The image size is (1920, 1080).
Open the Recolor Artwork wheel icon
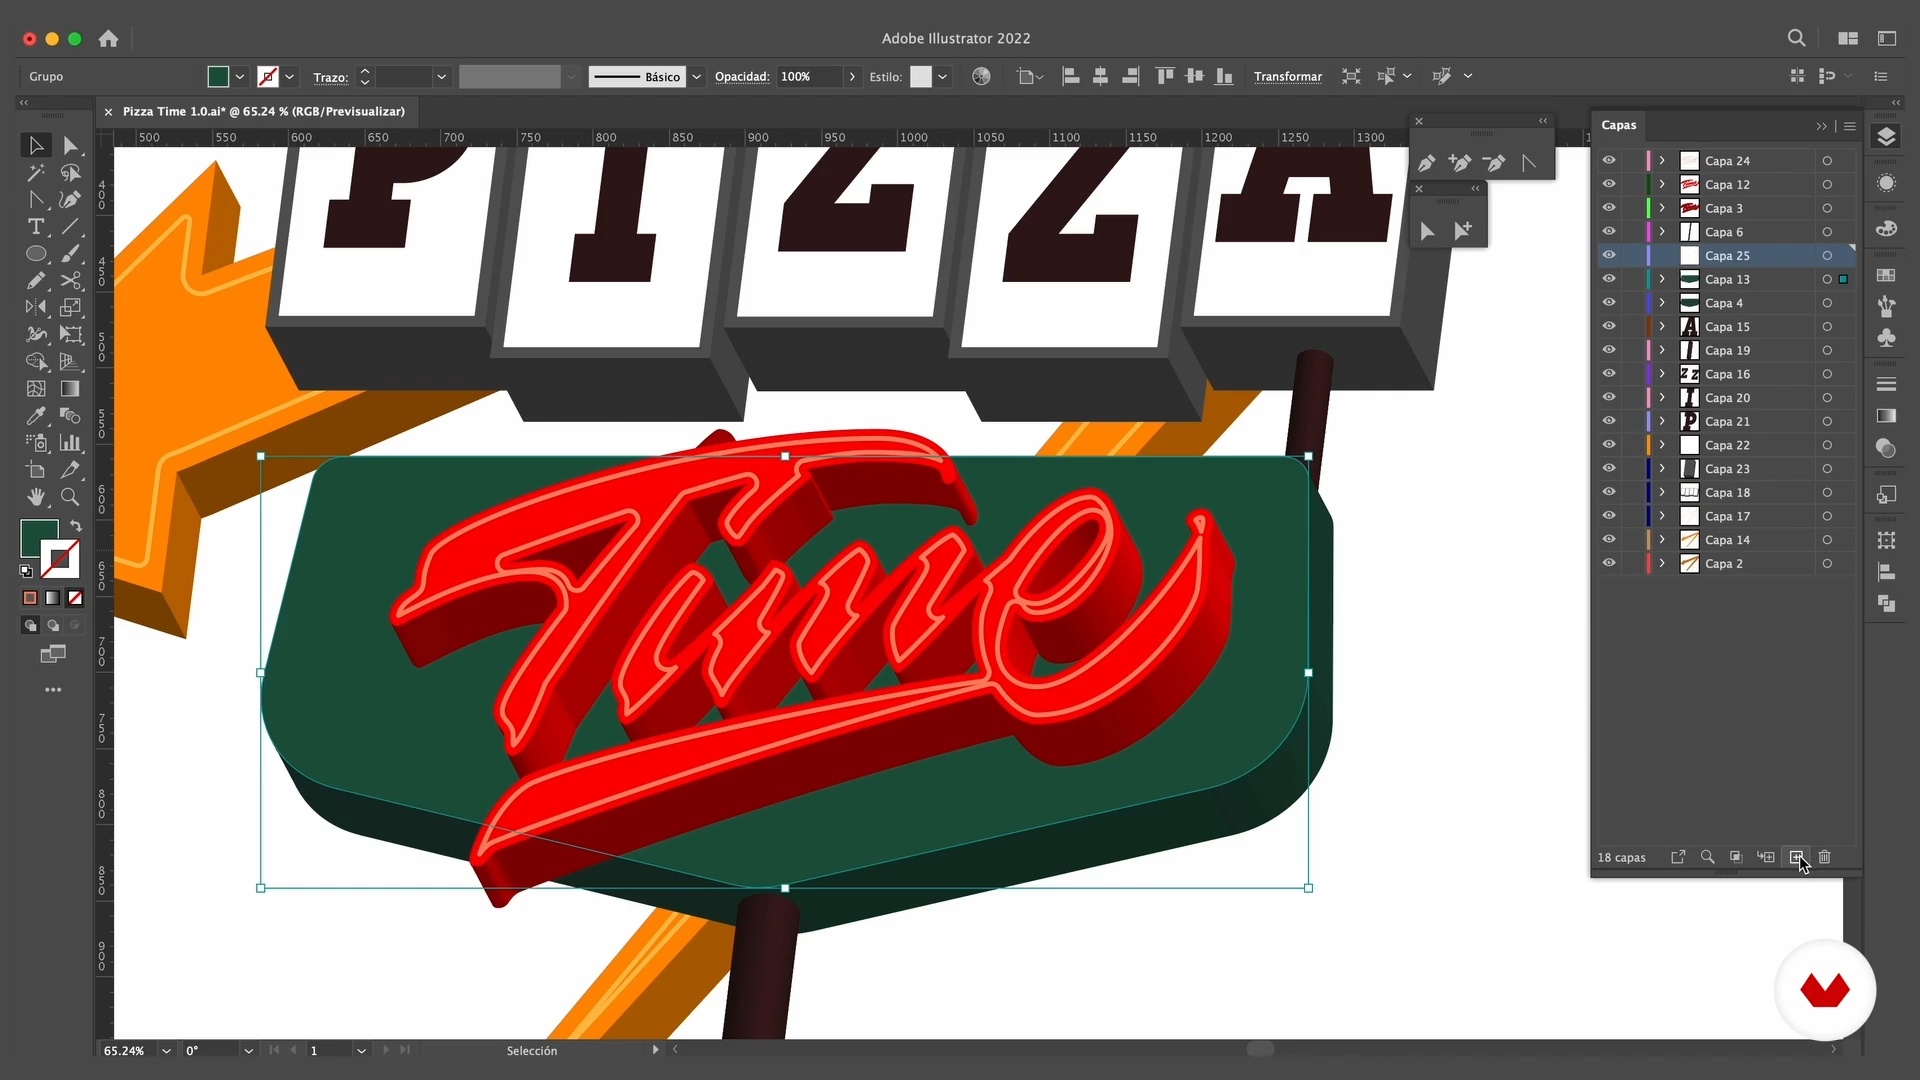point(981,77)
